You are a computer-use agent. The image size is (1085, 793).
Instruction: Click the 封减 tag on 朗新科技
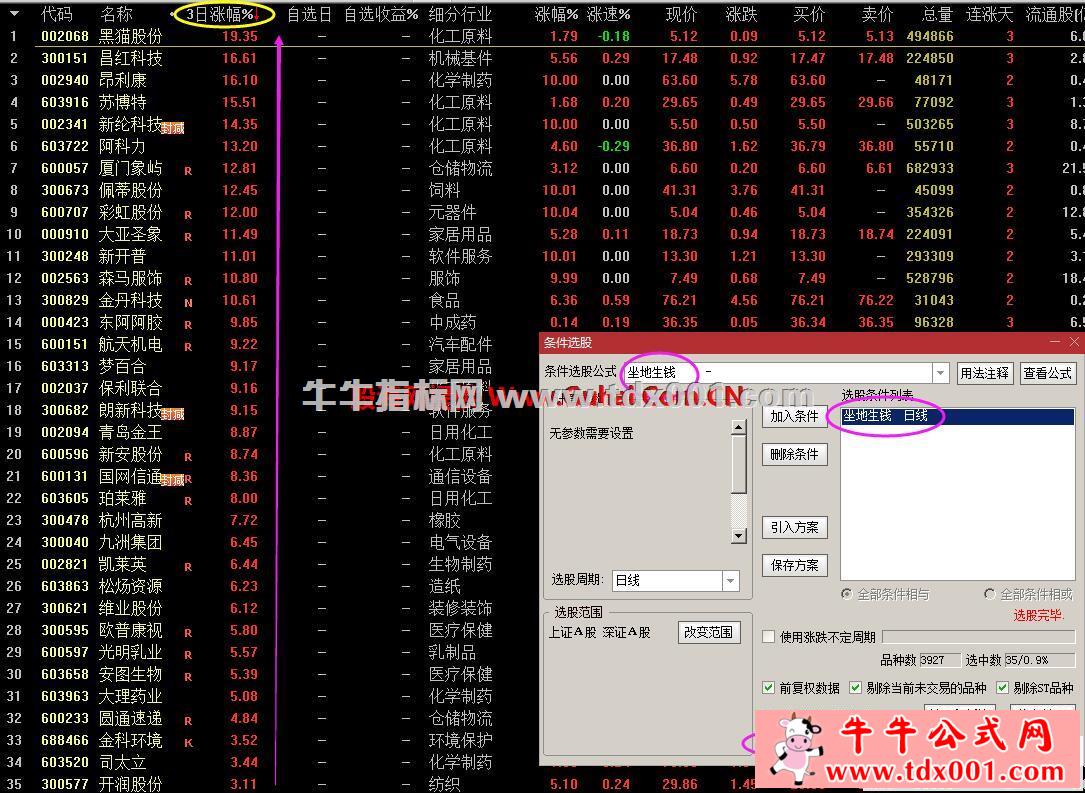(173, 414)
